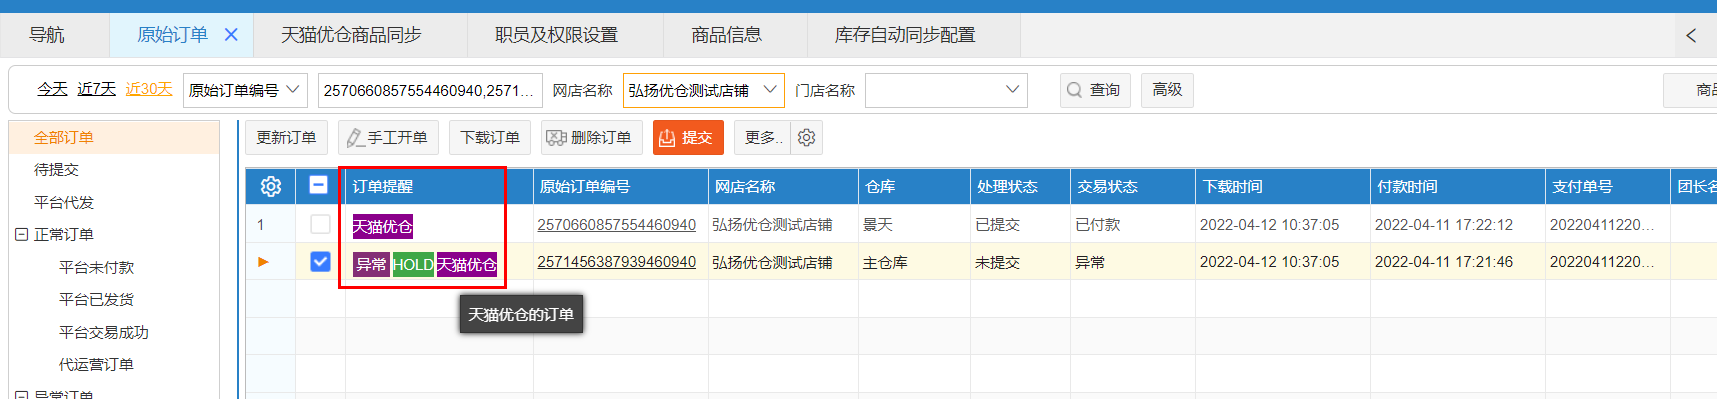Switch to 天猫优仓商品同步 tab
The image size is (1717, 399).
click(351, 35)
